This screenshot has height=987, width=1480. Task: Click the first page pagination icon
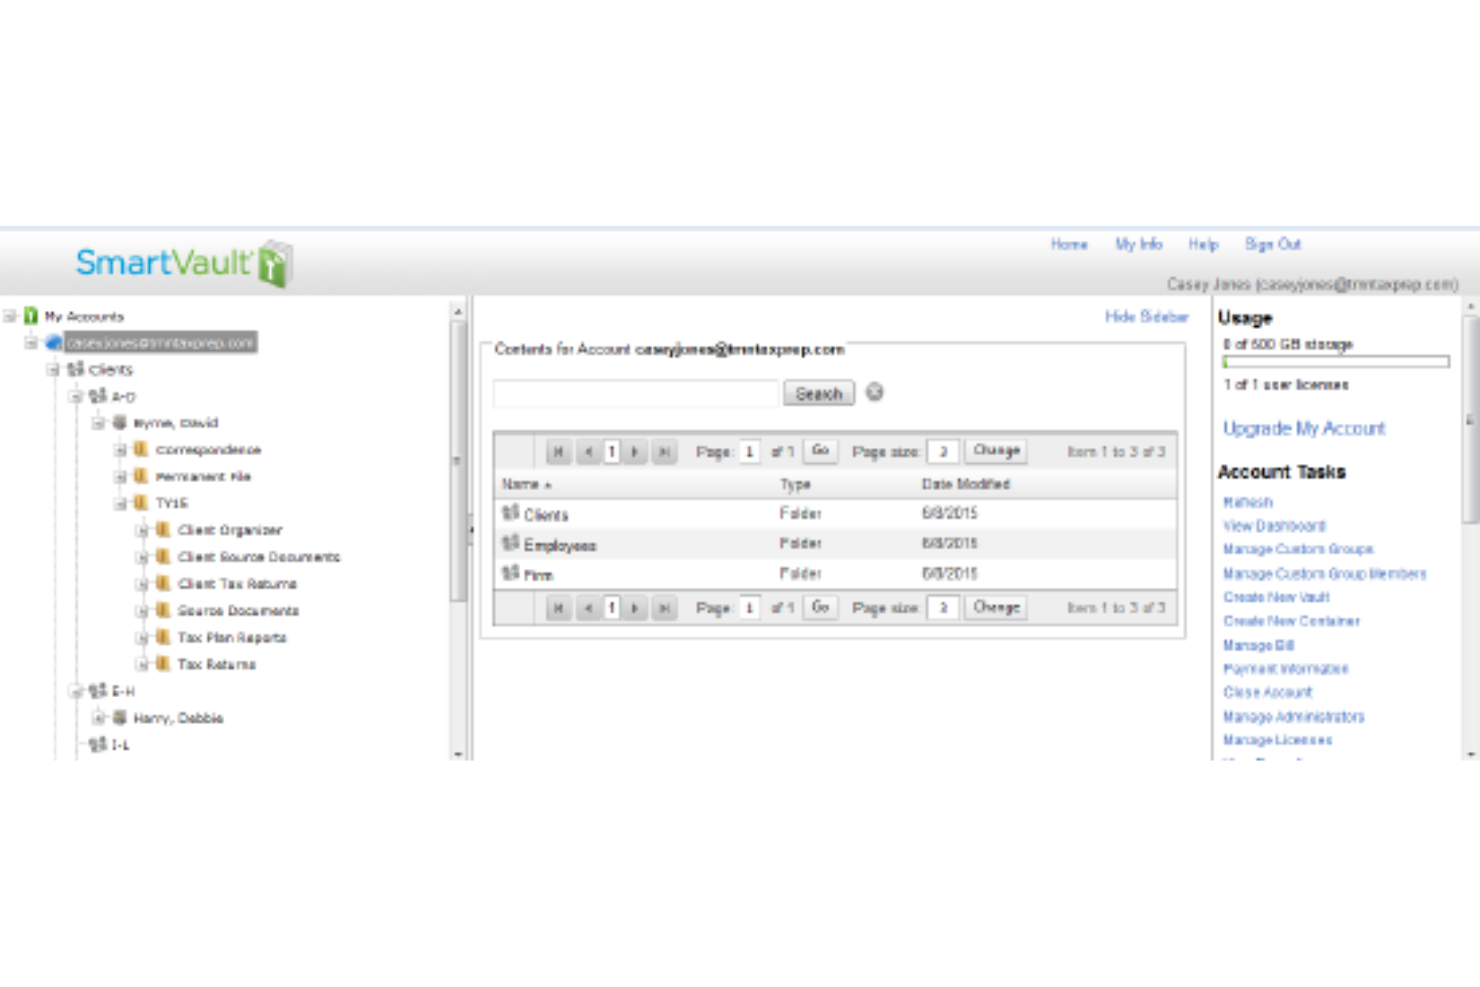[x=560, y=450]
